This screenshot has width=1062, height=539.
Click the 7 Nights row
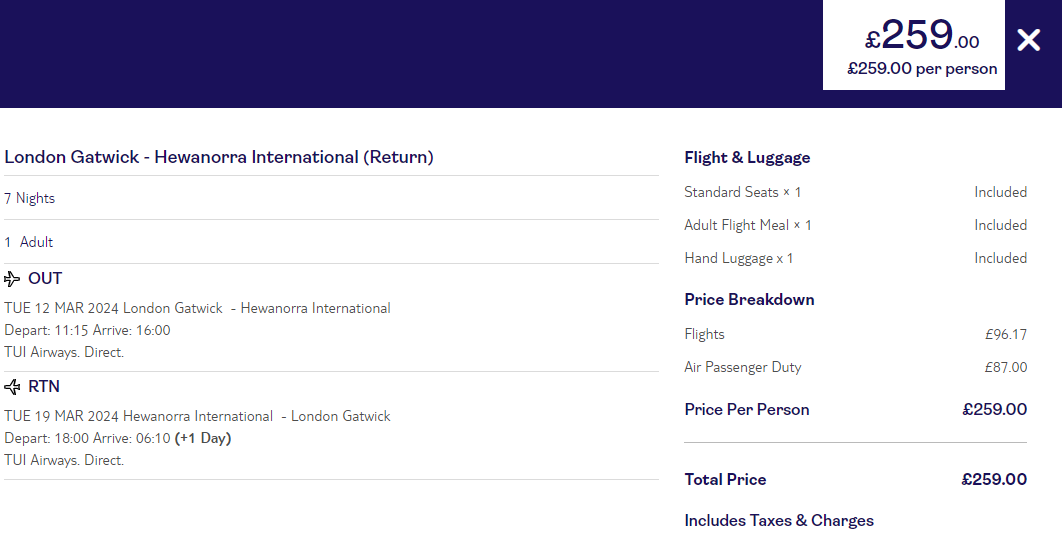331,198
